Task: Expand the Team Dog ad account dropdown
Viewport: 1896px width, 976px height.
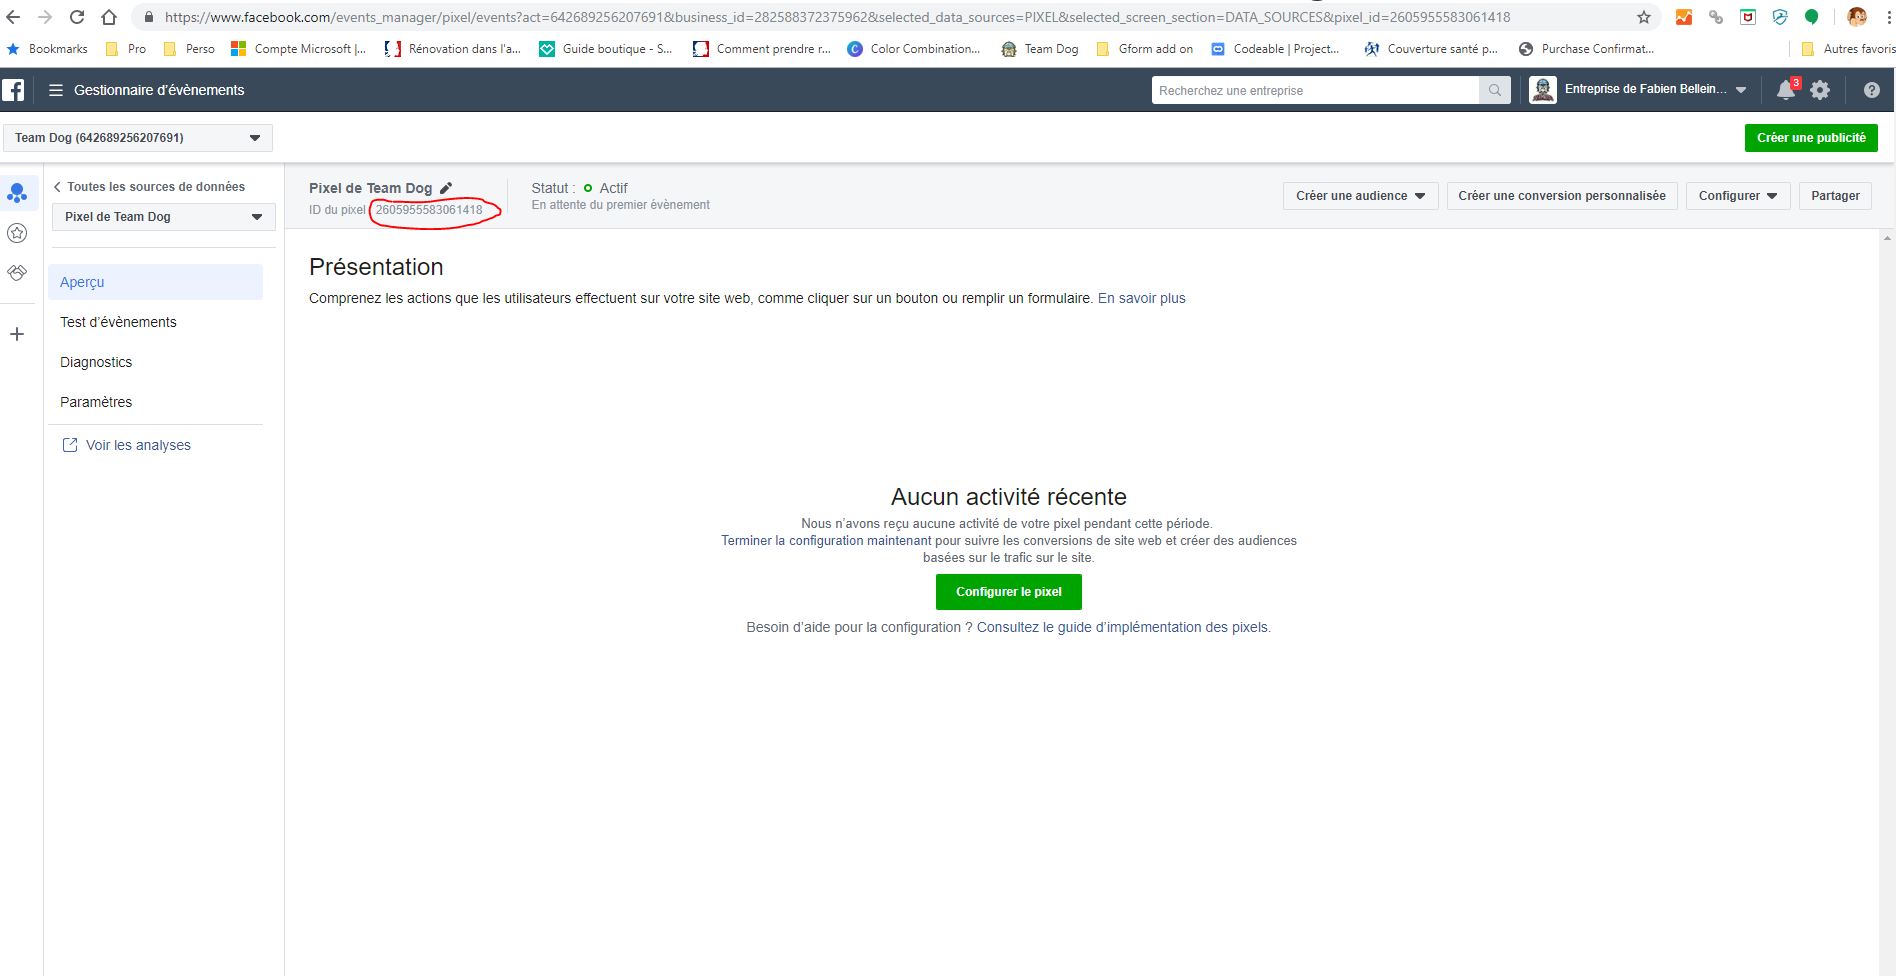Action: pos(138,138)
